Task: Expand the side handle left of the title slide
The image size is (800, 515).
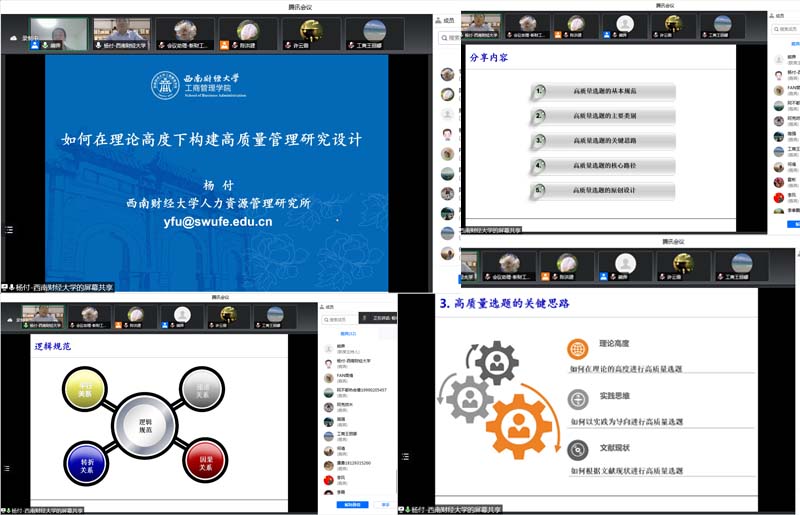Action: click(9, 230)
